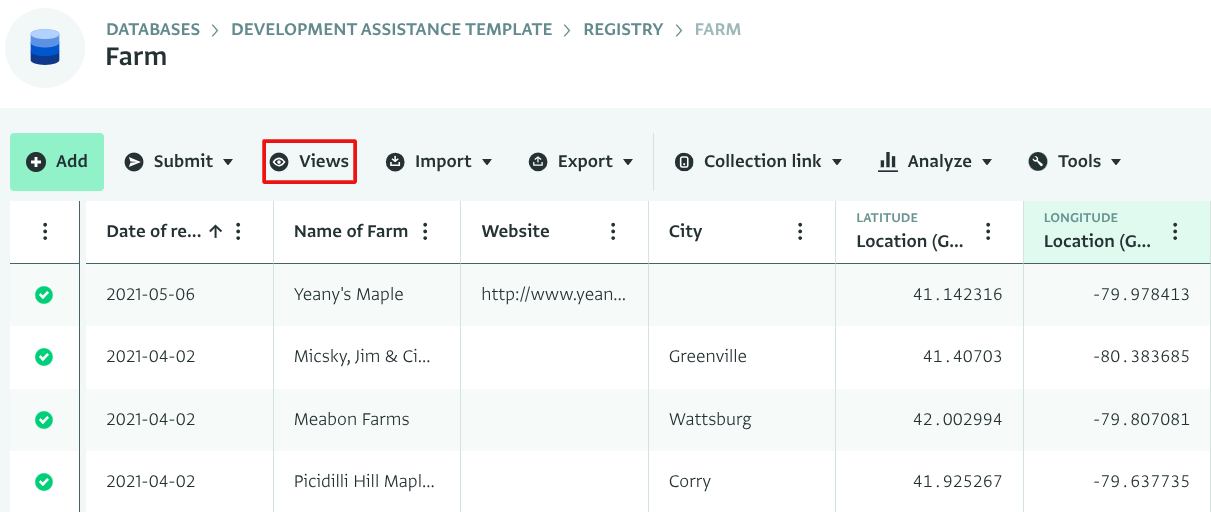Click the Yeany's Maple website cell
The width and height of the screenshot is (1211, 512).
pyautogui.click(x=553, y=295)
